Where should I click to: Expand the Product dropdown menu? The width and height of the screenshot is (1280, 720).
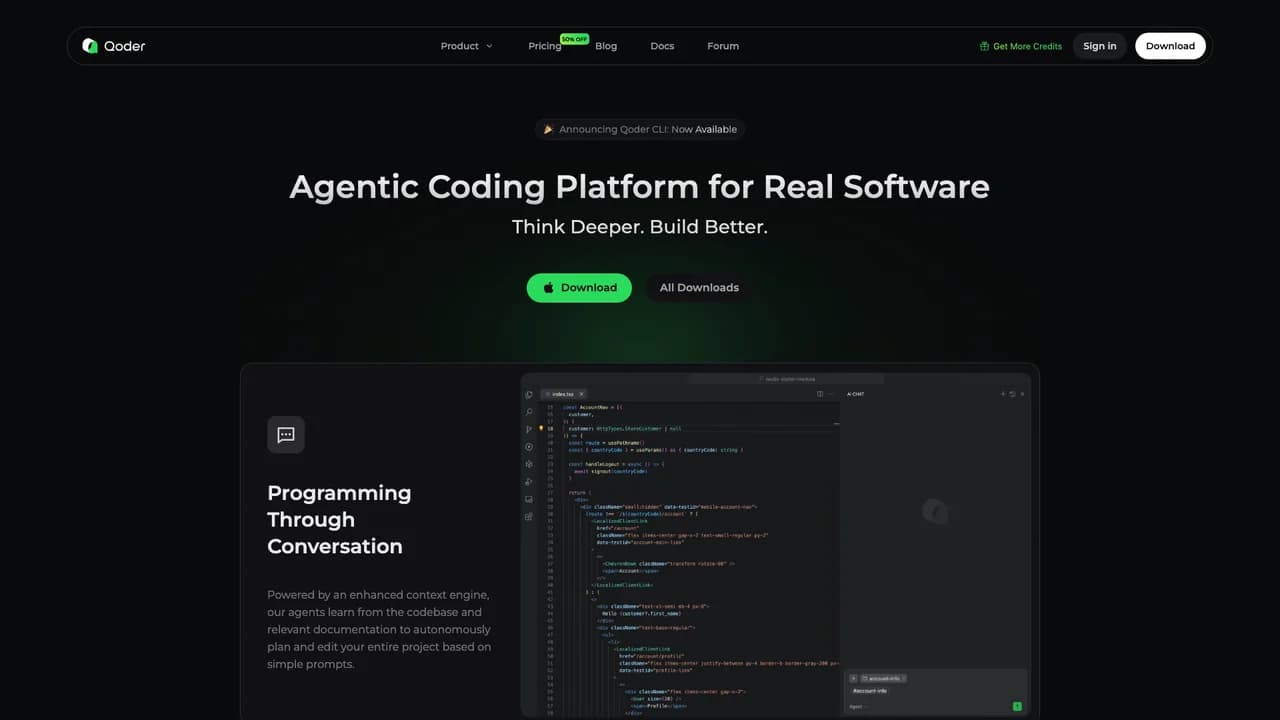pos(466,46)
